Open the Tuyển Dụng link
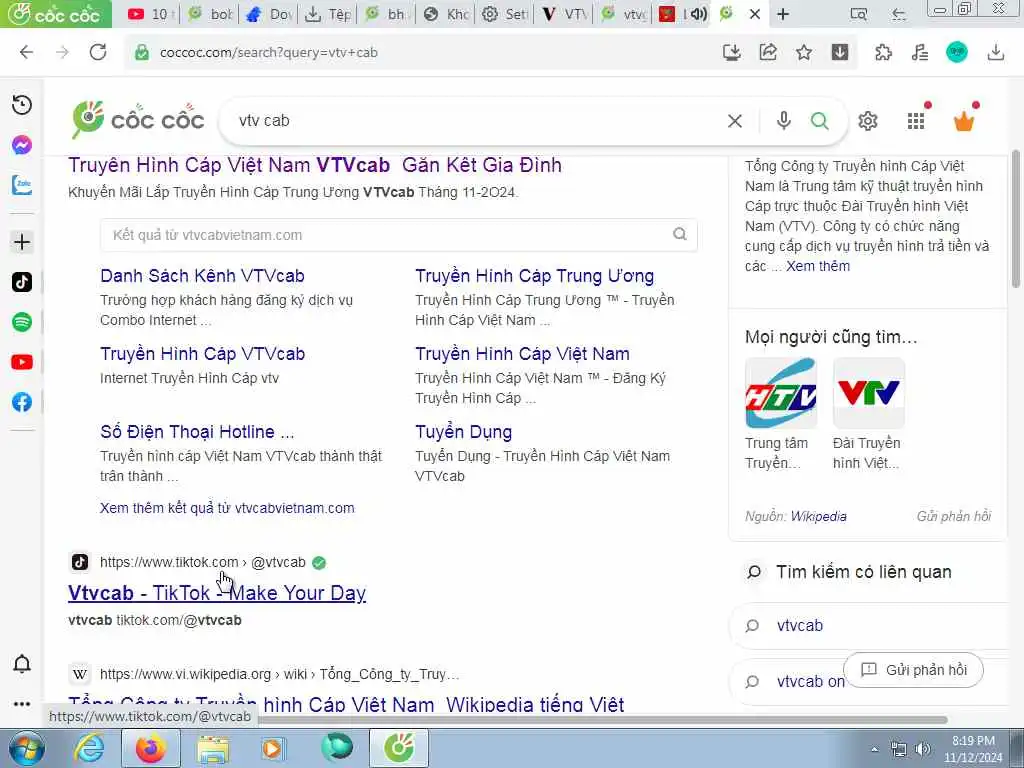This screenshot has height=768, width=1024. 464,432
